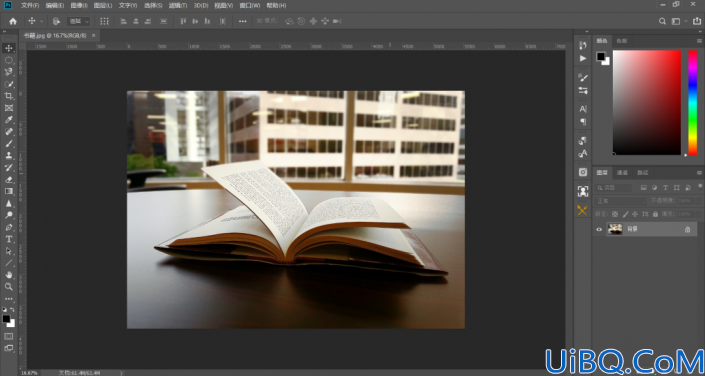Click the Share icon at top right
The width and height of the screenshot is (705, 376).
pos(697,21)
